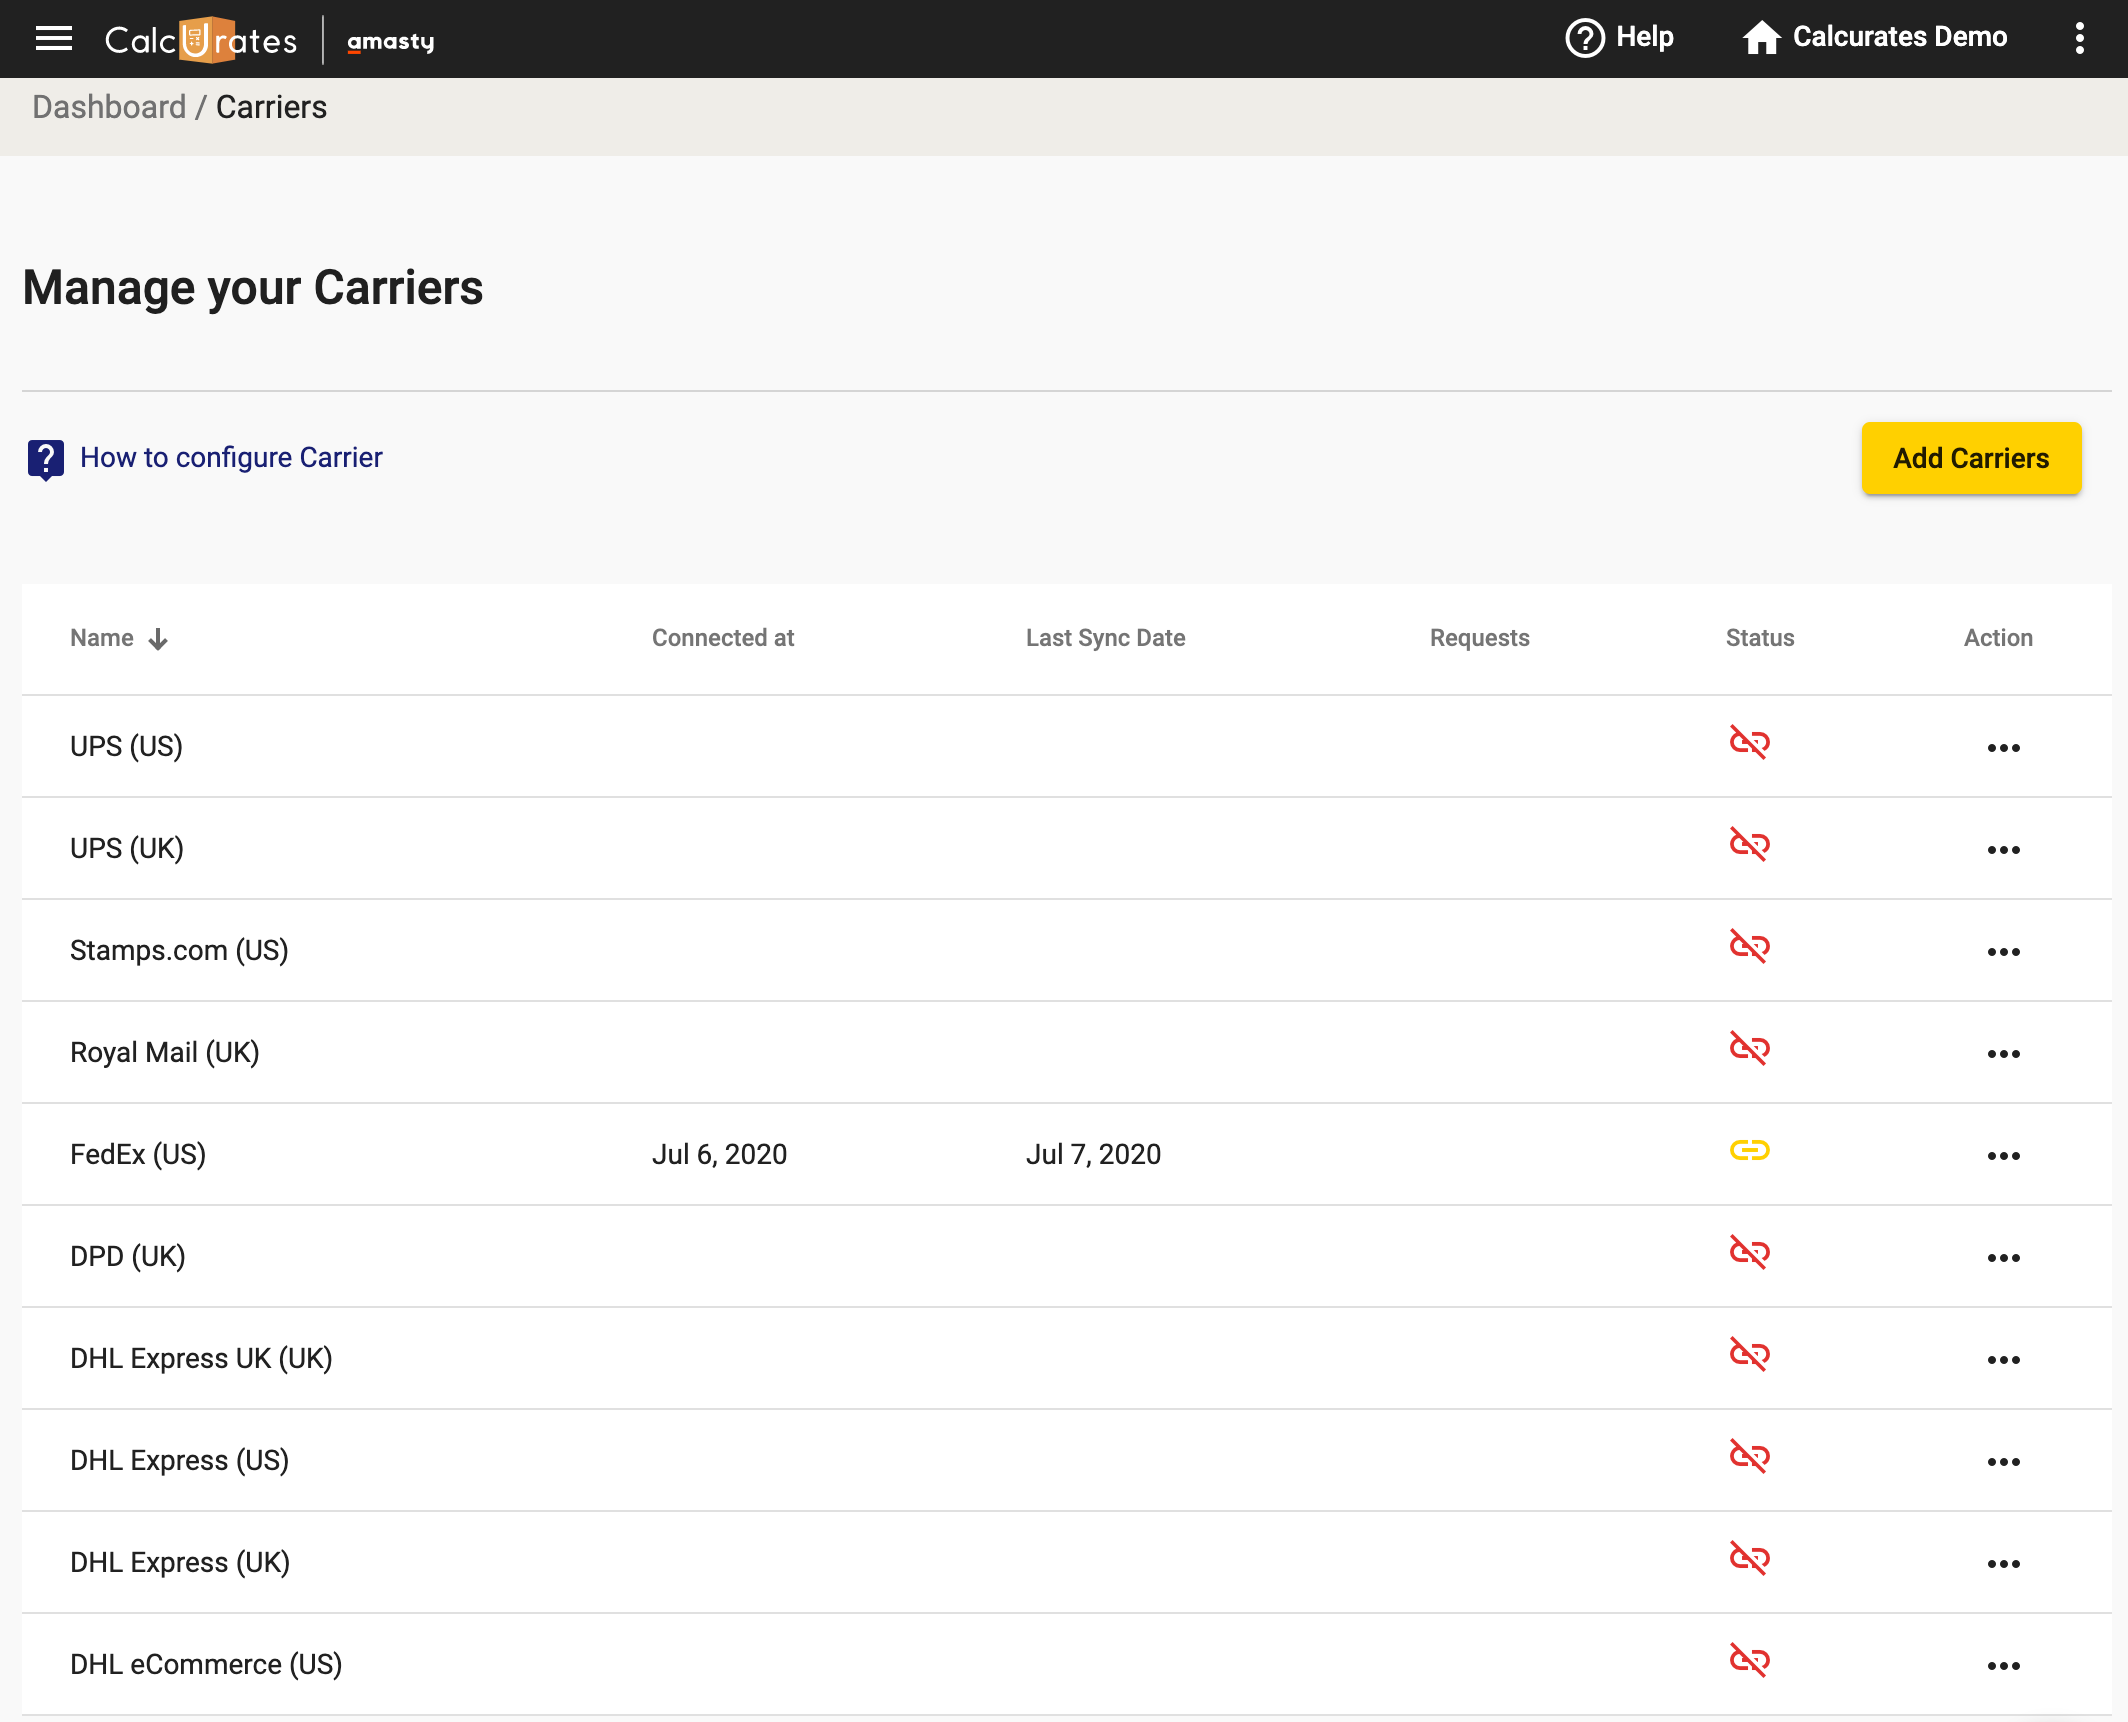Click the Name sort arrow icon
The width and height of the screenshot is (2128, 1722).
pyautogui.click(x=158, y=639)
